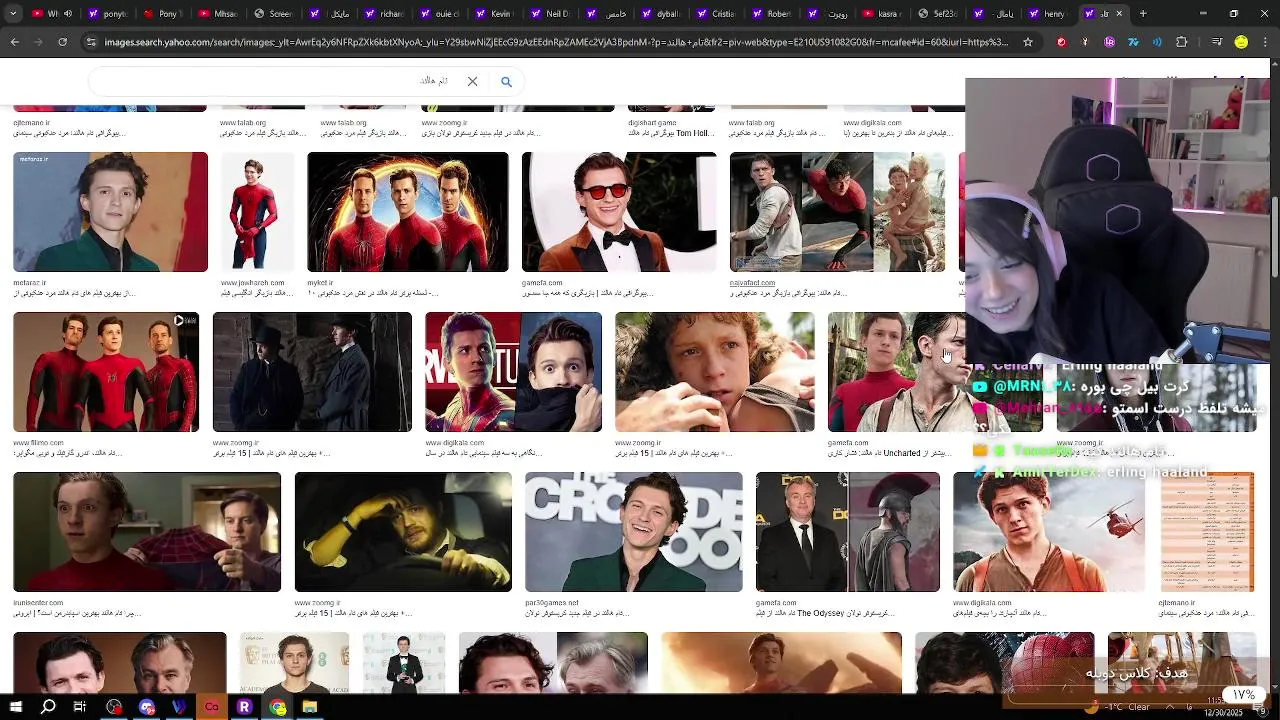
Task: Open Windows taskbar search
Action: (x=48, y=707)
